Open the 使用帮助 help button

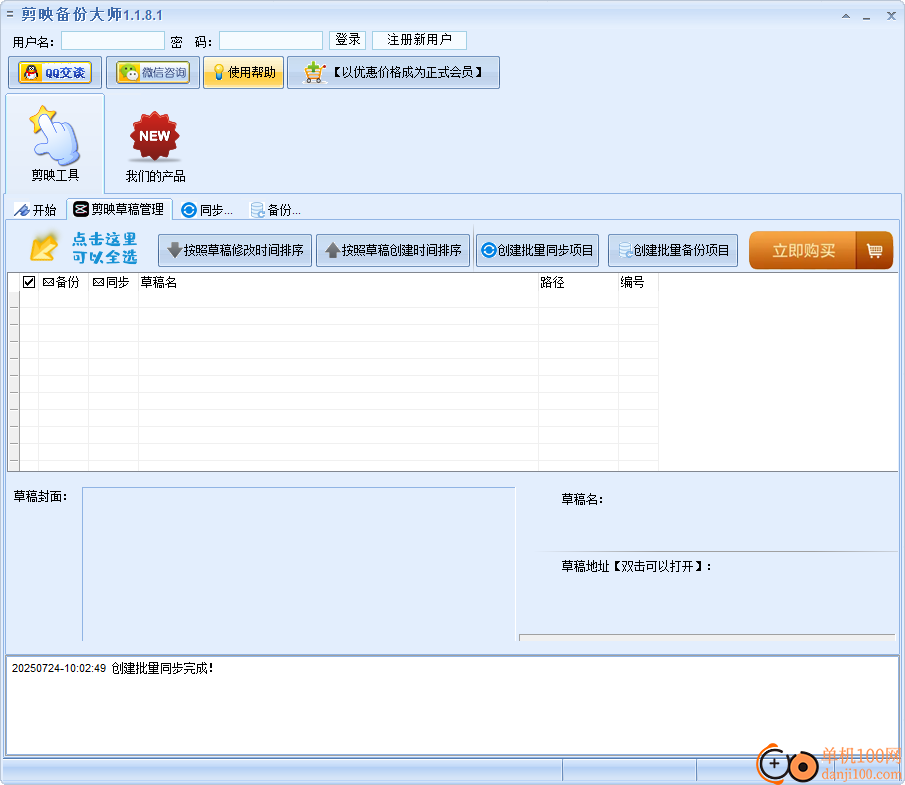point(244,73)
